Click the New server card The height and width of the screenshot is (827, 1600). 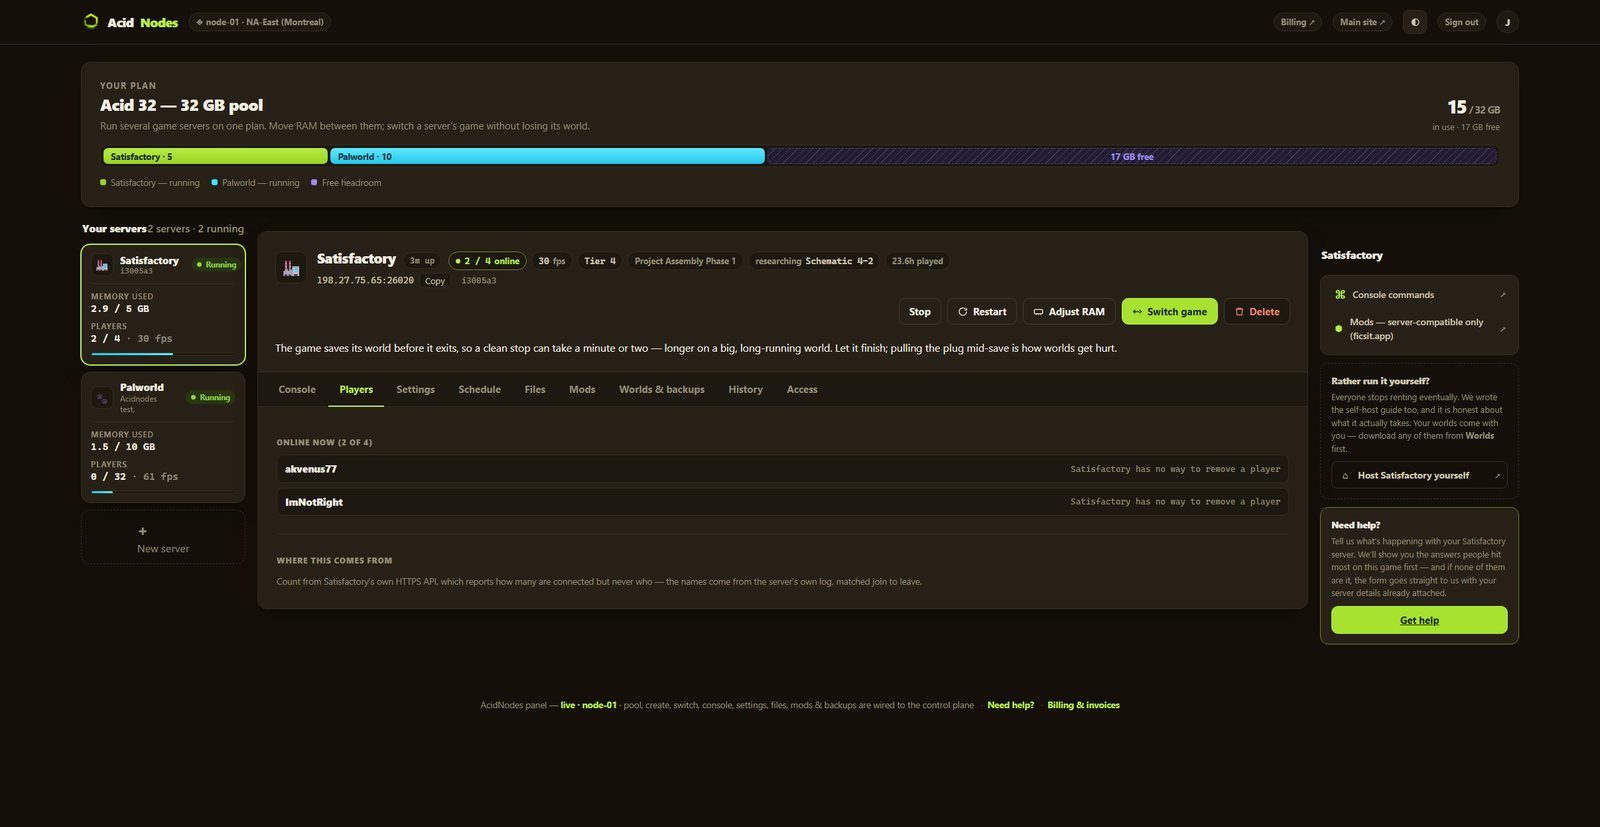click(x=163, y=538)
